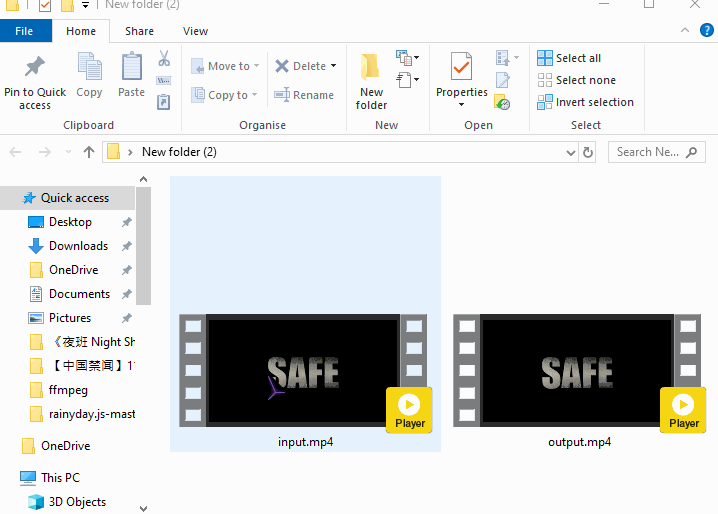This screenshot has width=718, height=514.
Task: Click the Copy clipboard icon
Action: (x=89, y=67)
